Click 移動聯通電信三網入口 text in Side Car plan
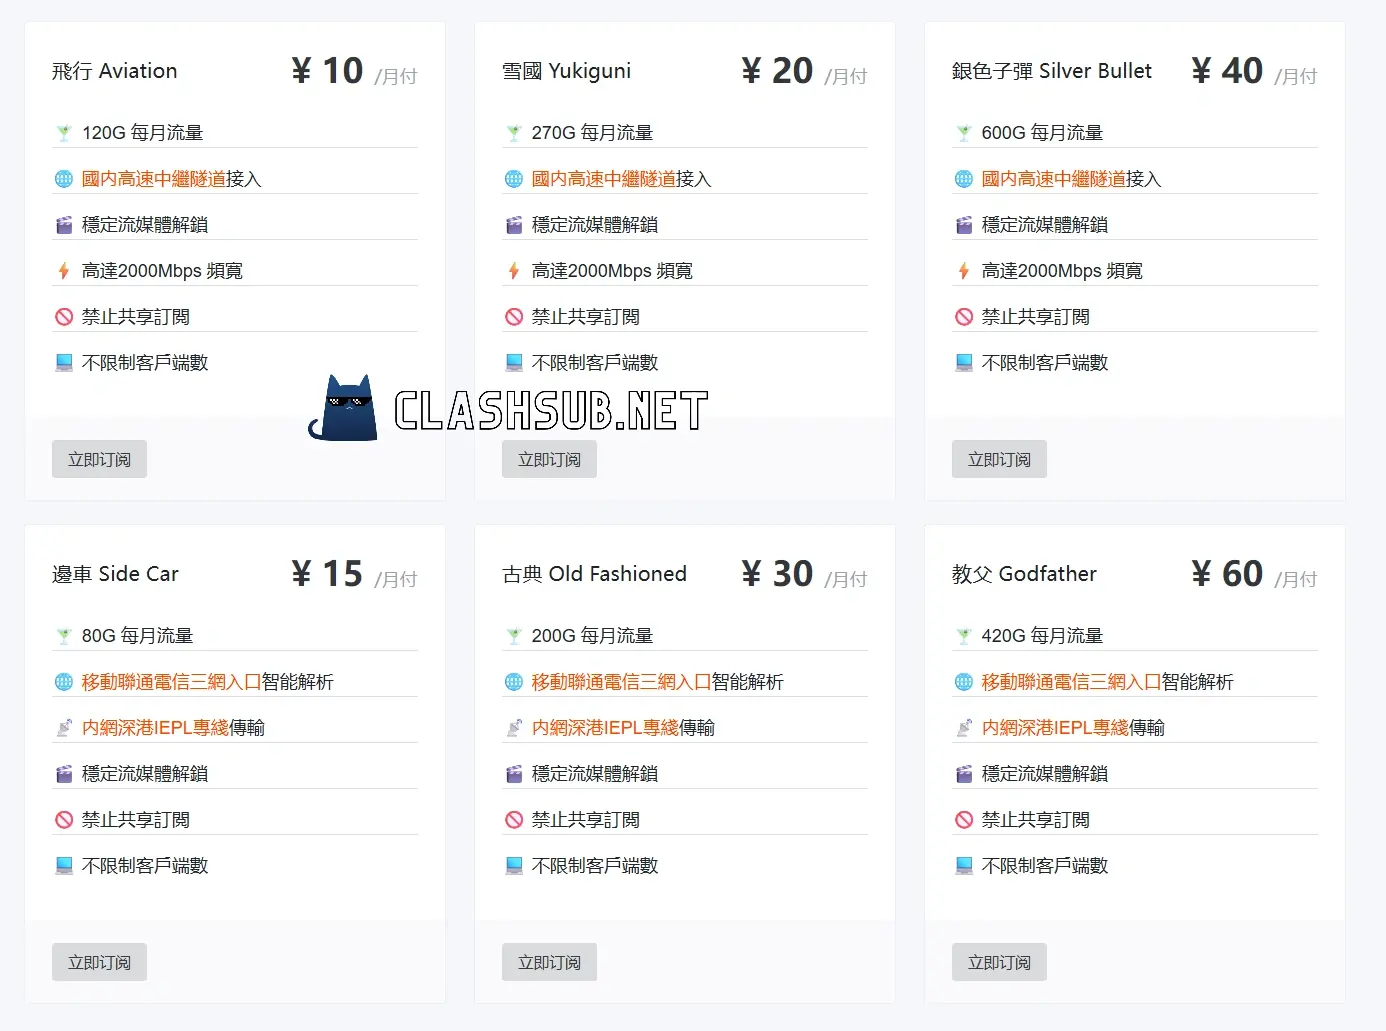 click(171, 682)
